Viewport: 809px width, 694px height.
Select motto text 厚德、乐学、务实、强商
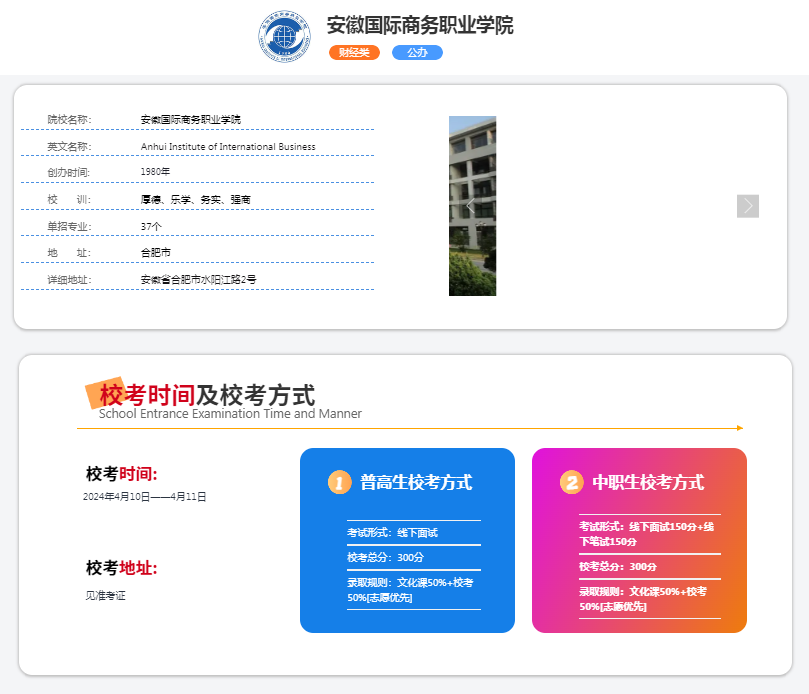(x=196, y=200)
